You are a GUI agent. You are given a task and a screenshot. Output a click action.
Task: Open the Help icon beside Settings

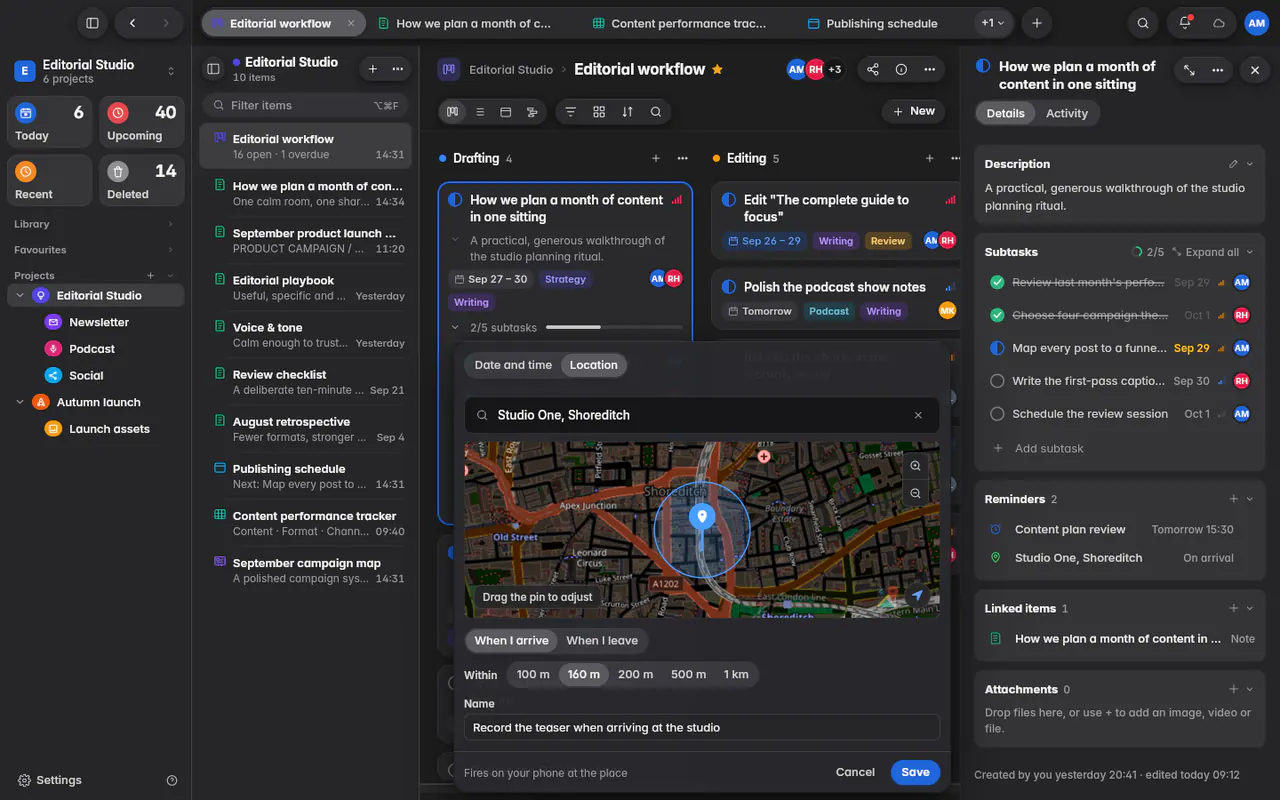pyautogui.click(x=172, y=780)
